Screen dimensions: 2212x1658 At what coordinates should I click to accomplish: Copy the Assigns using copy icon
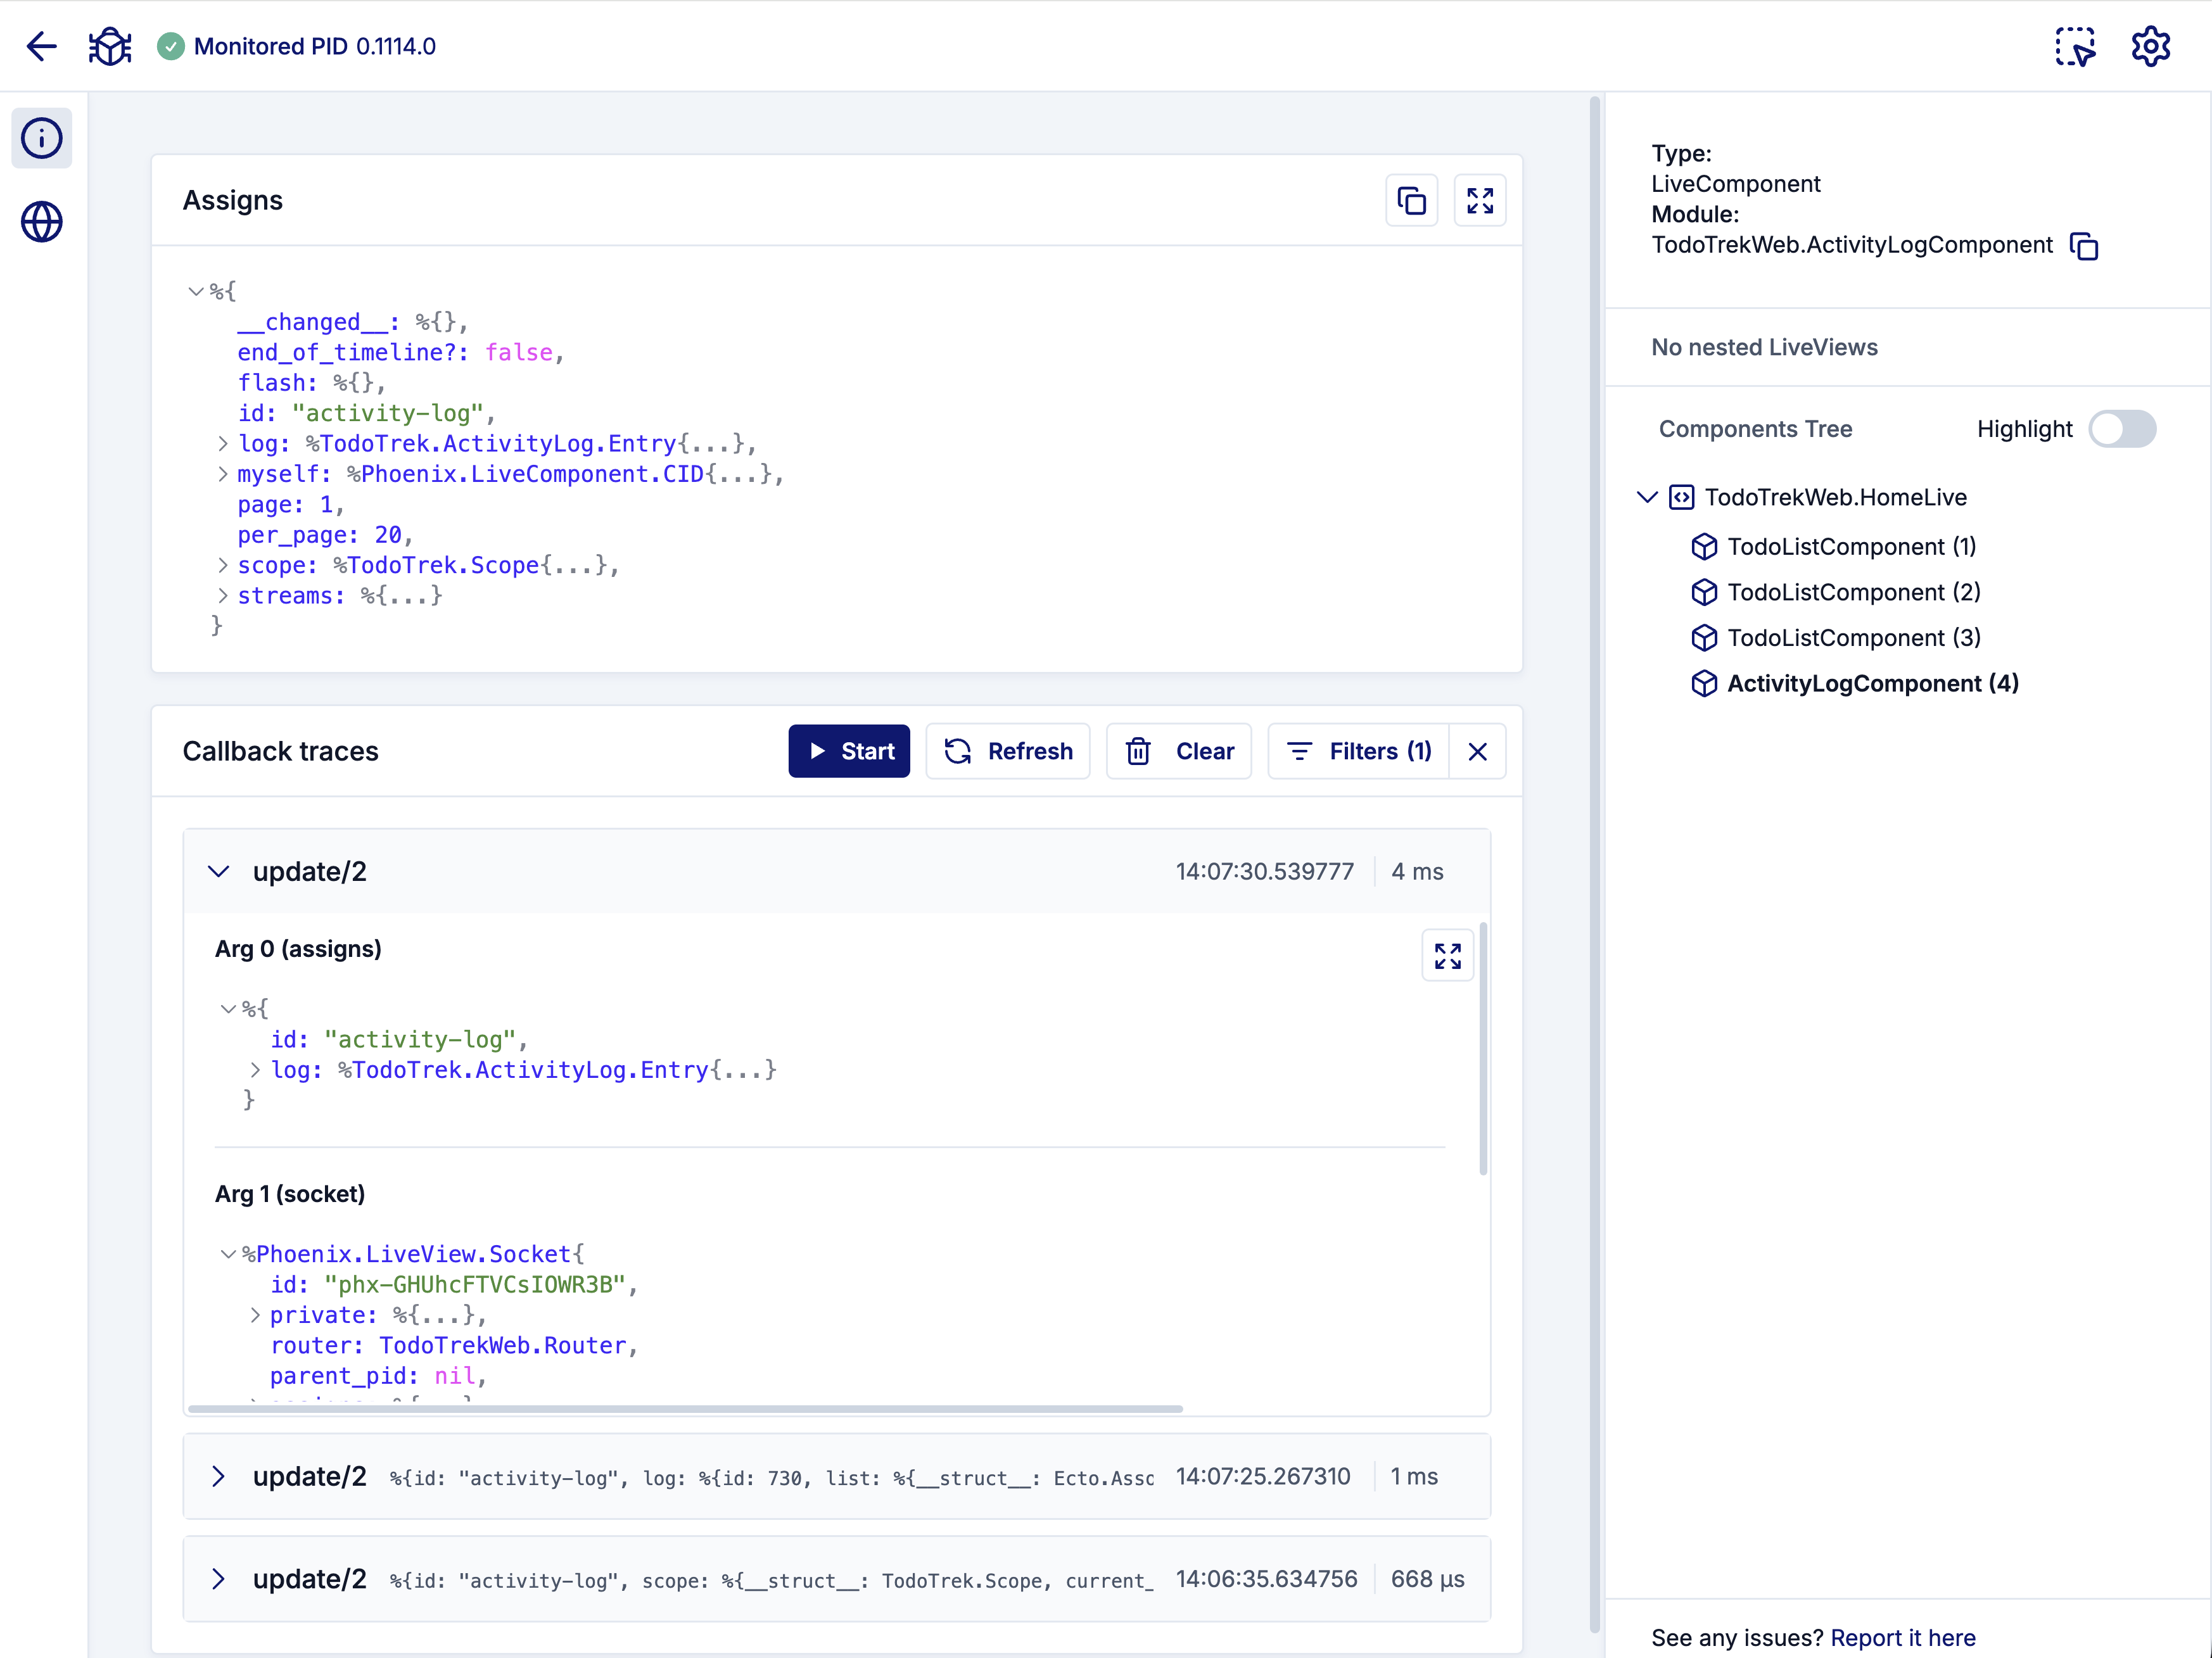pos(1411,201)
